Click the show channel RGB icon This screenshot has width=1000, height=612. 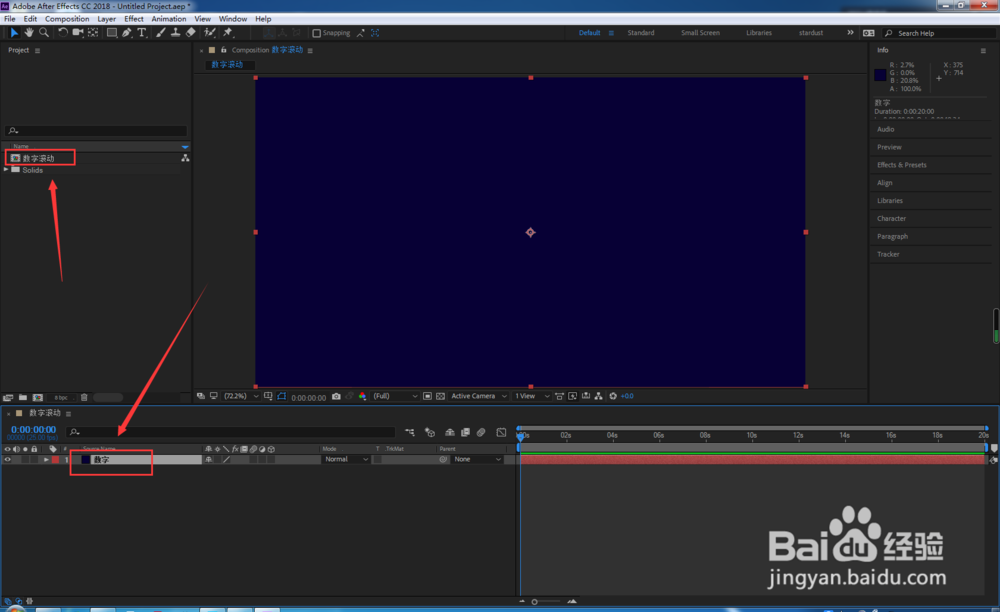click(362, 397)
